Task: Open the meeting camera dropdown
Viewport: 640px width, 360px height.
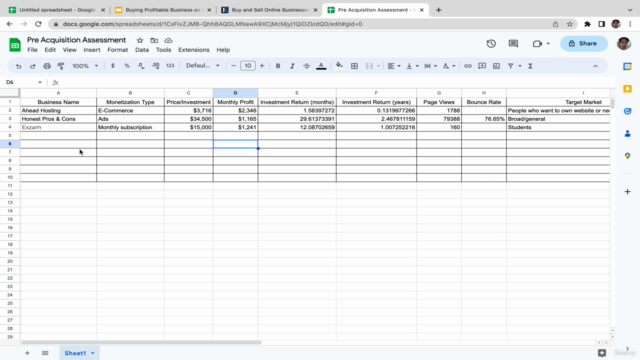Action: click(x=548, y=43)
